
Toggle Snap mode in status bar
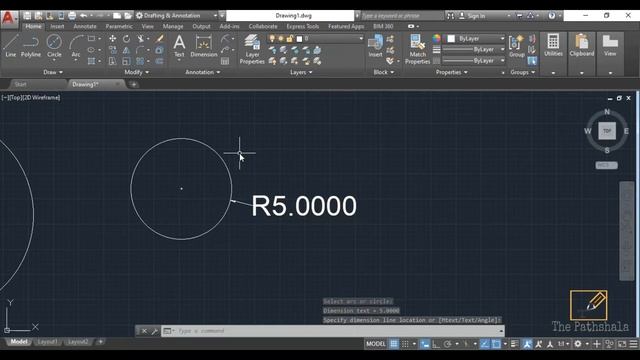405,344
